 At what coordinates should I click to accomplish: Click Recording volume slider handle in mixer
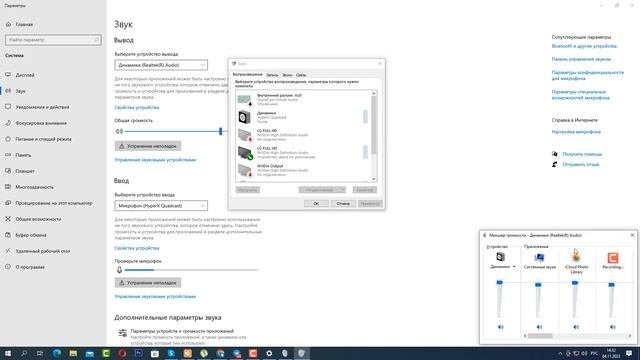pyautogui.click(x=611, y=284)
